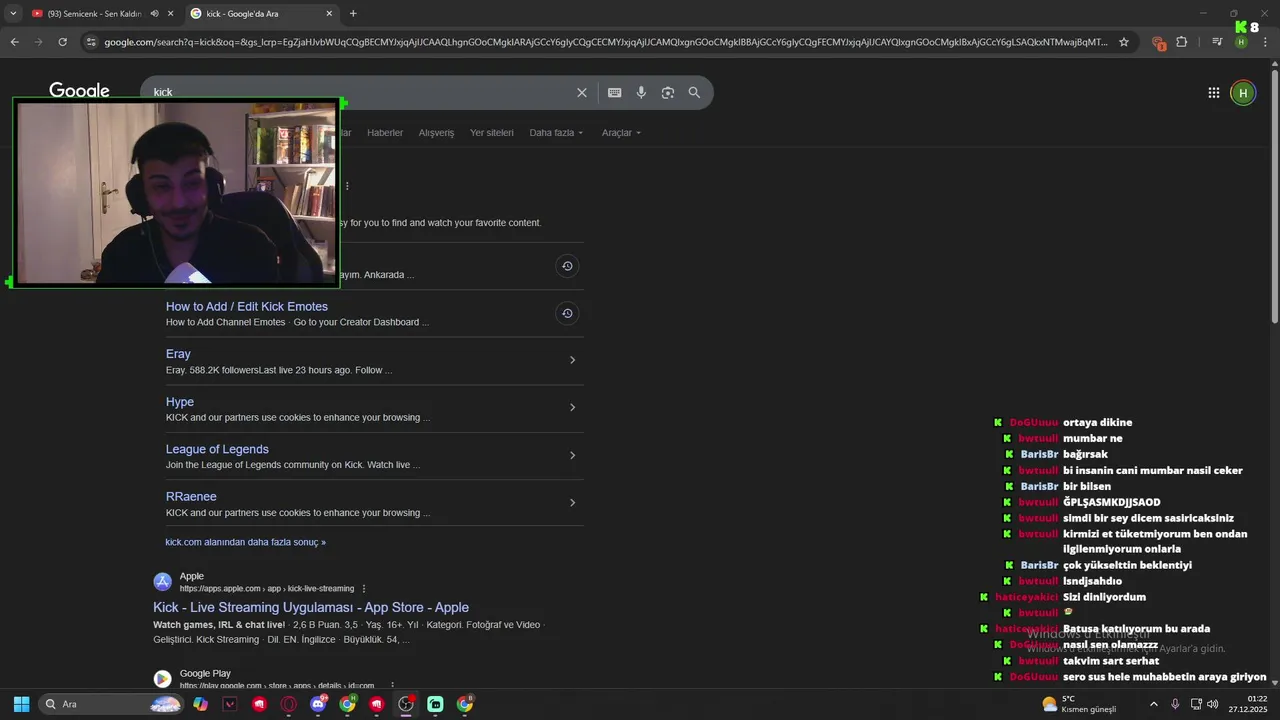This screenshot has width=1280, height=720.
Task: Open the Chrome profile avatar in the toolbar
Action: tap(1241, 42)
